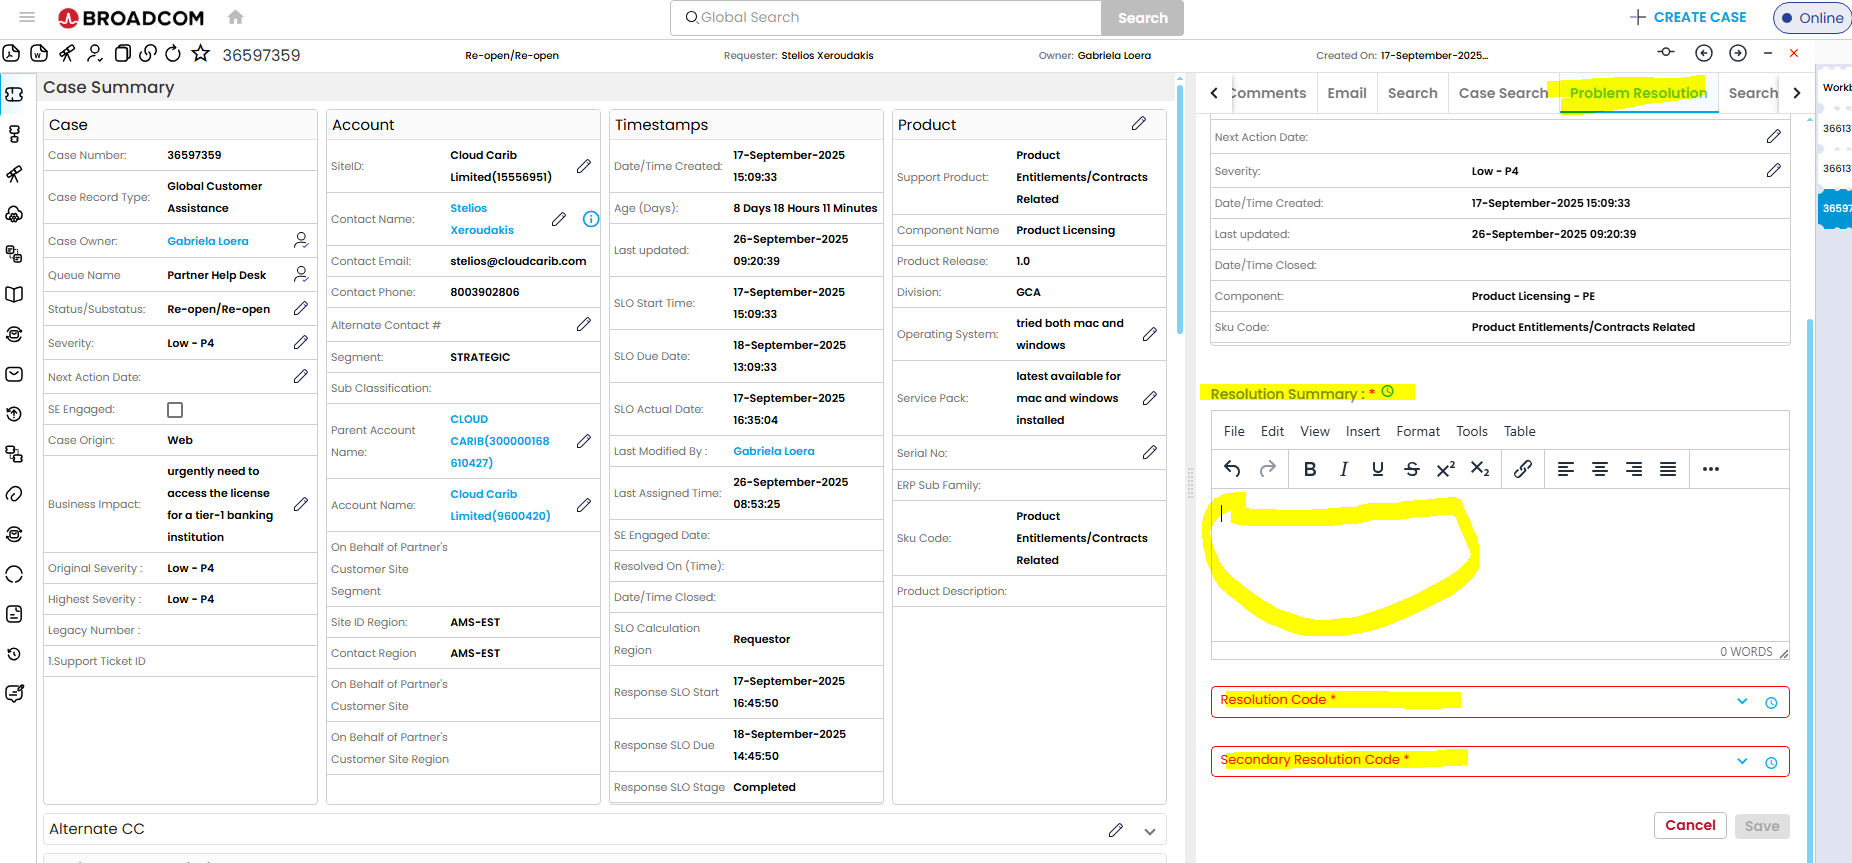This screenshot has height=863, width=1852.
Task: Click the Global Search button
Action: pyautogui.click(x=1142, y=18)
